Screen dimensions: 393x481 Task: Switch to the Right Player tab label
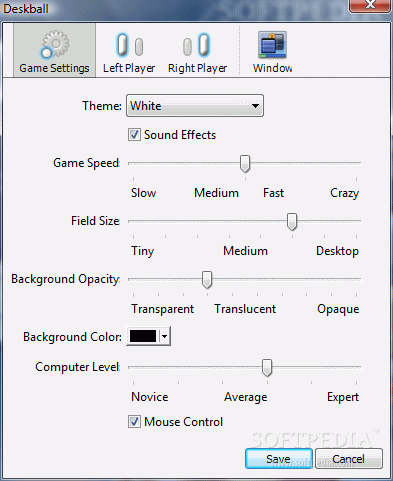pos(197,68)
